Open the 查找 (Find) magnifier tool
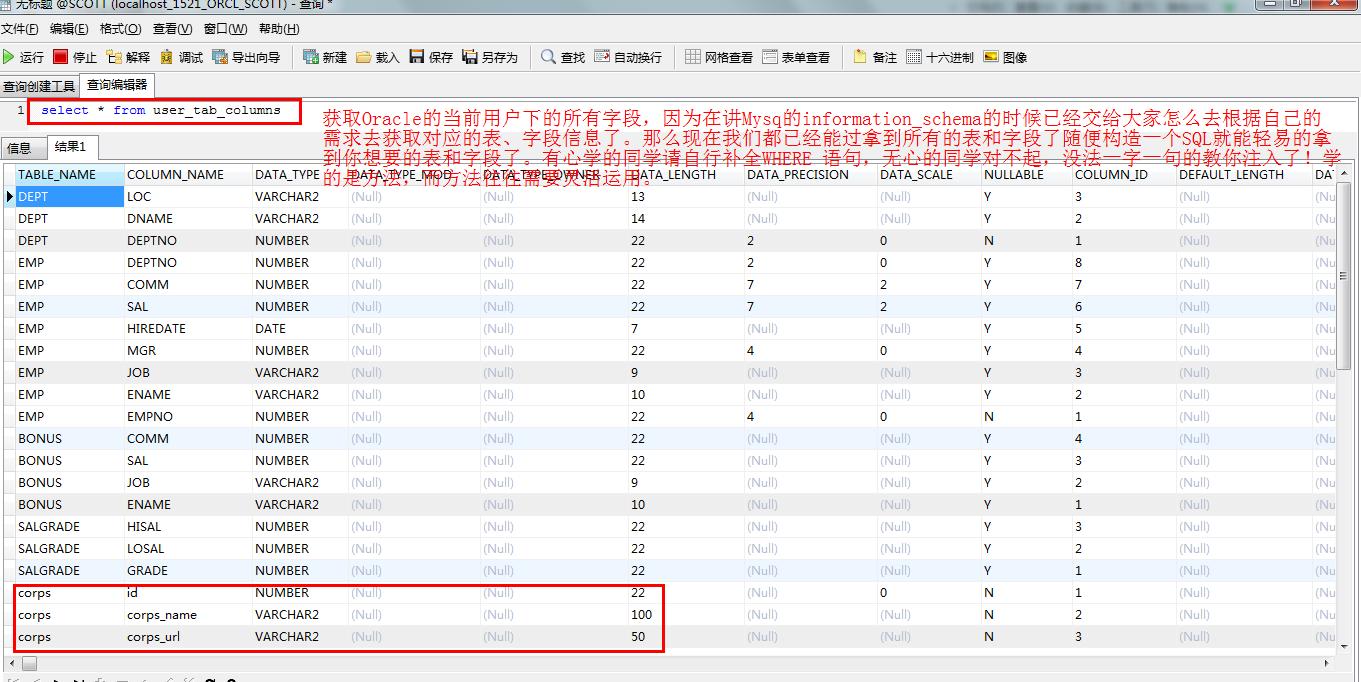This screenshot has height=682, width=1361. (563, 57)
